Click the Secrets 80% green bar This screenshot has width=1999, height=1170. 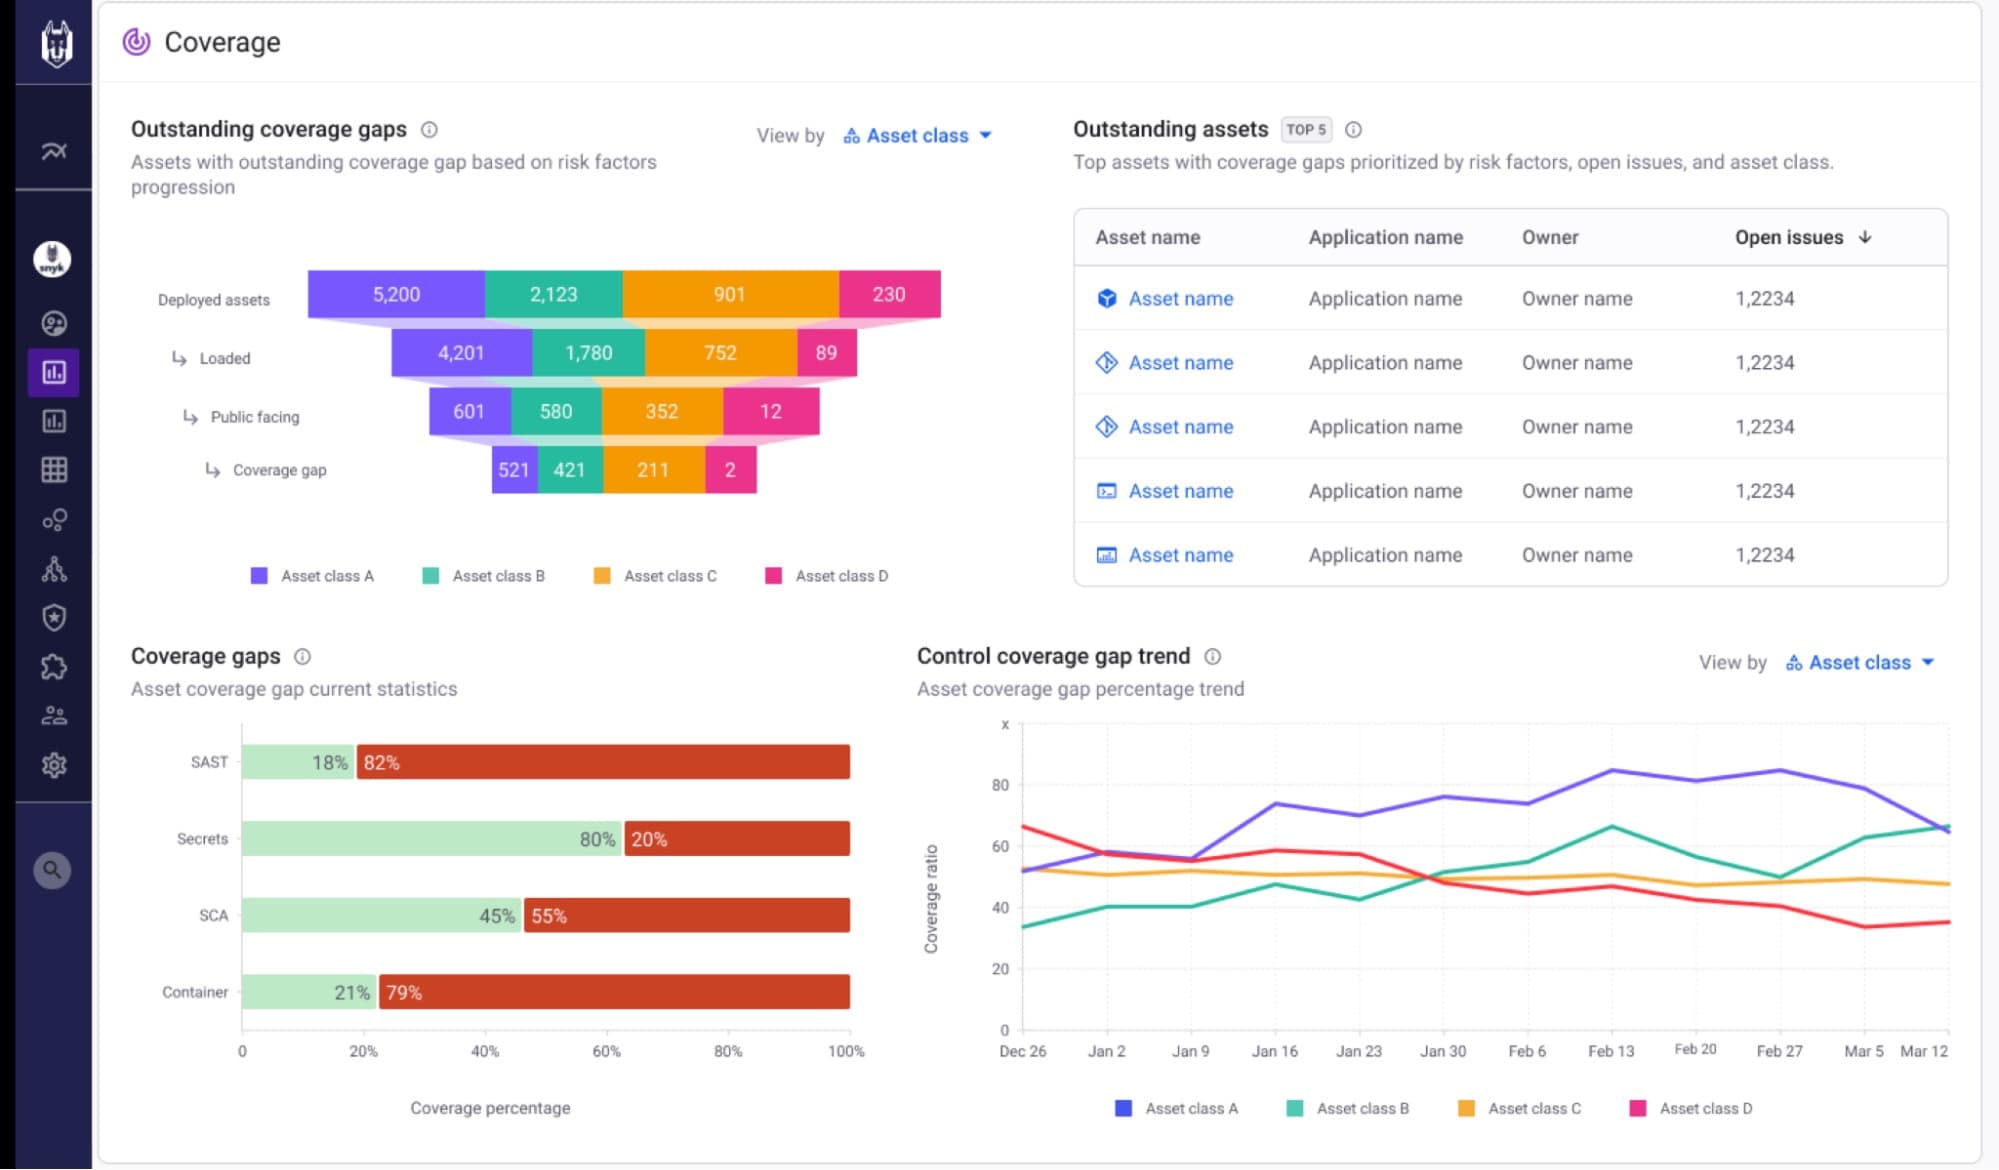coord(432,839)
